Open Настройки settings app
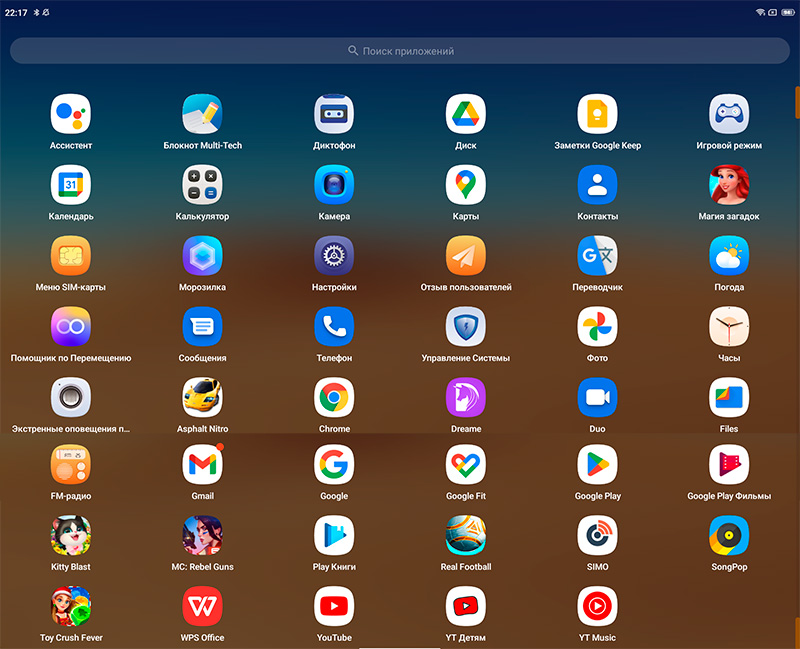The image size is (800, 649). point(334,256)
